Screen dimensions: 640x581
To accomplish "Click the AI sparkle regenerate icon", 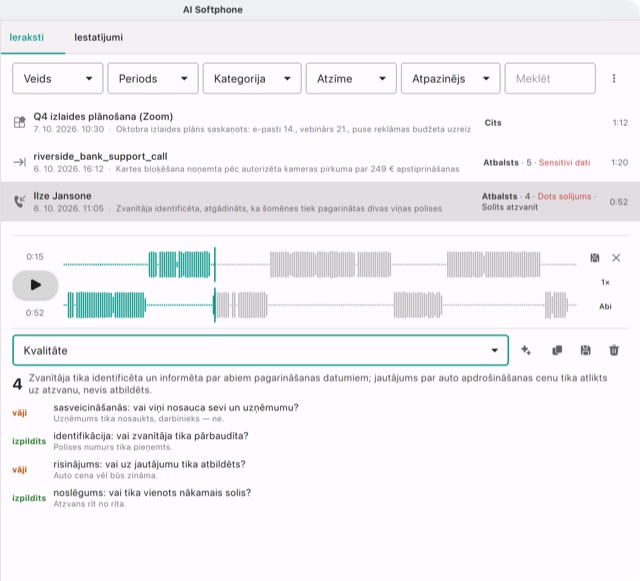I will tap(526, 350).
